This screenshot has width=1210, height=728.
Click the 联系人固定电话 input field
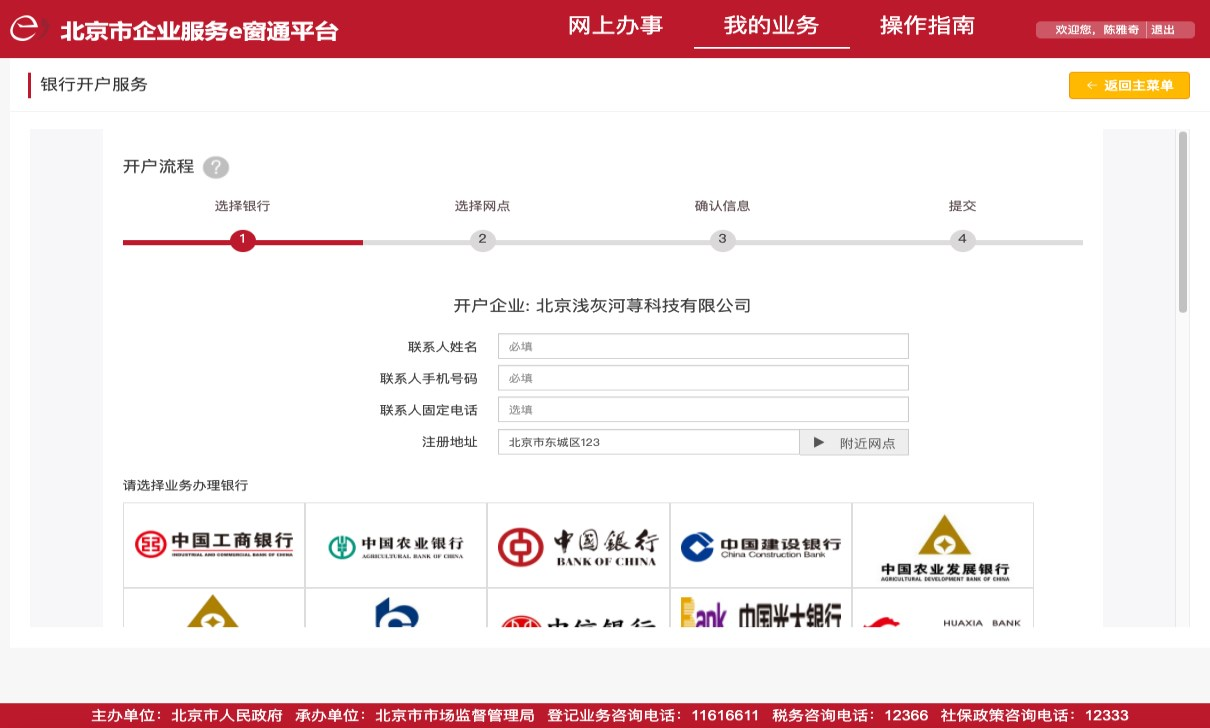pyautogui.click(x=703, y=410)
